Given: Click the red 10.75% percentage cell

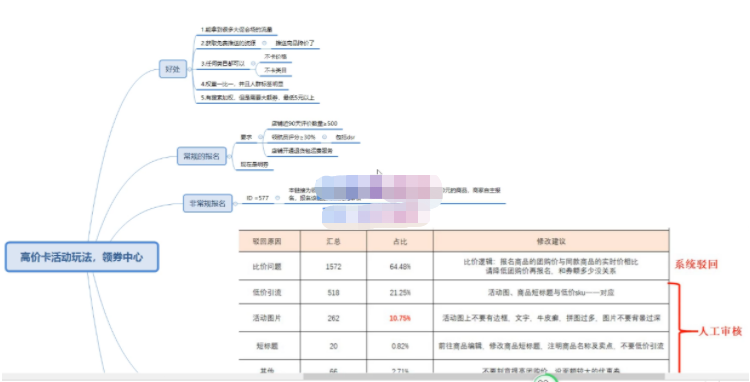Looking at the screenshot, I should point(400,318).
